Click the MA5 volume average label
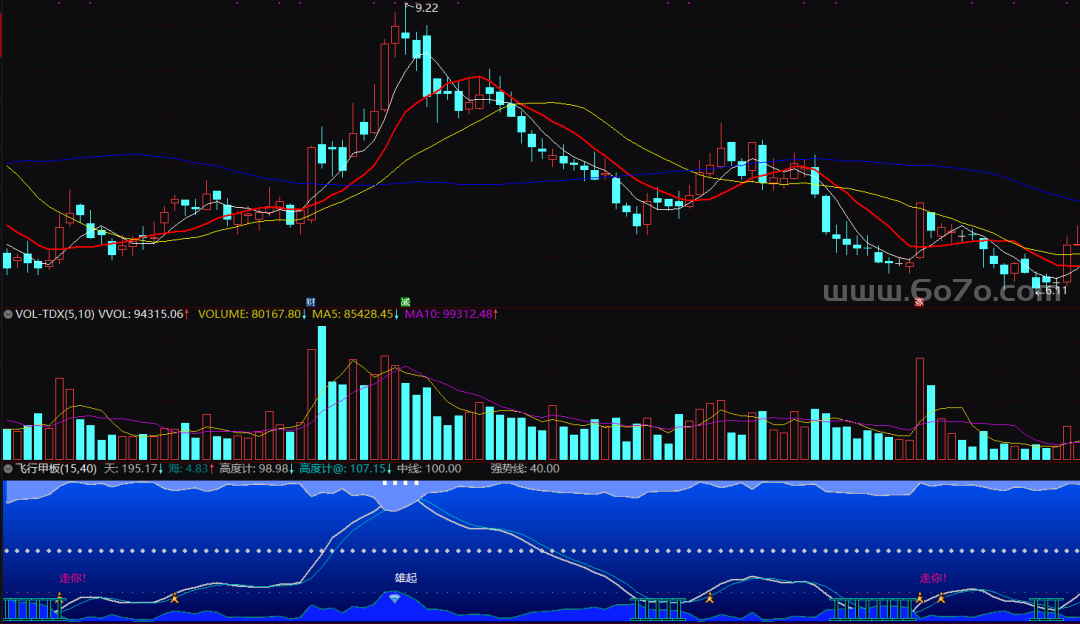Screen dimensions: 1080x624 351,314
